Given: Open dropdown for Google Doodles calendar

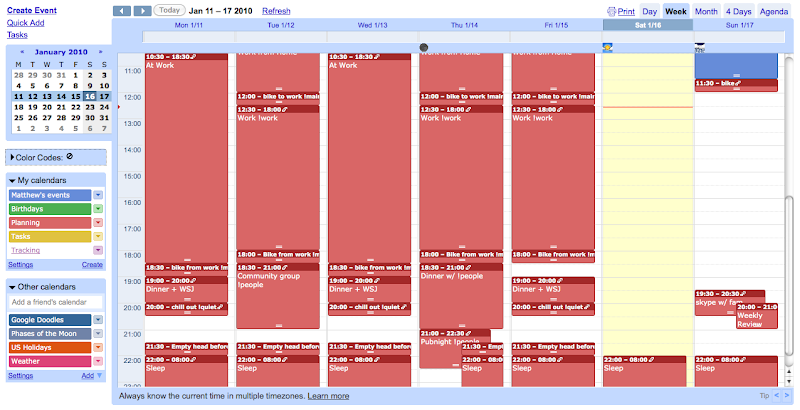Looking at the screenshot, I should [98, 320].
